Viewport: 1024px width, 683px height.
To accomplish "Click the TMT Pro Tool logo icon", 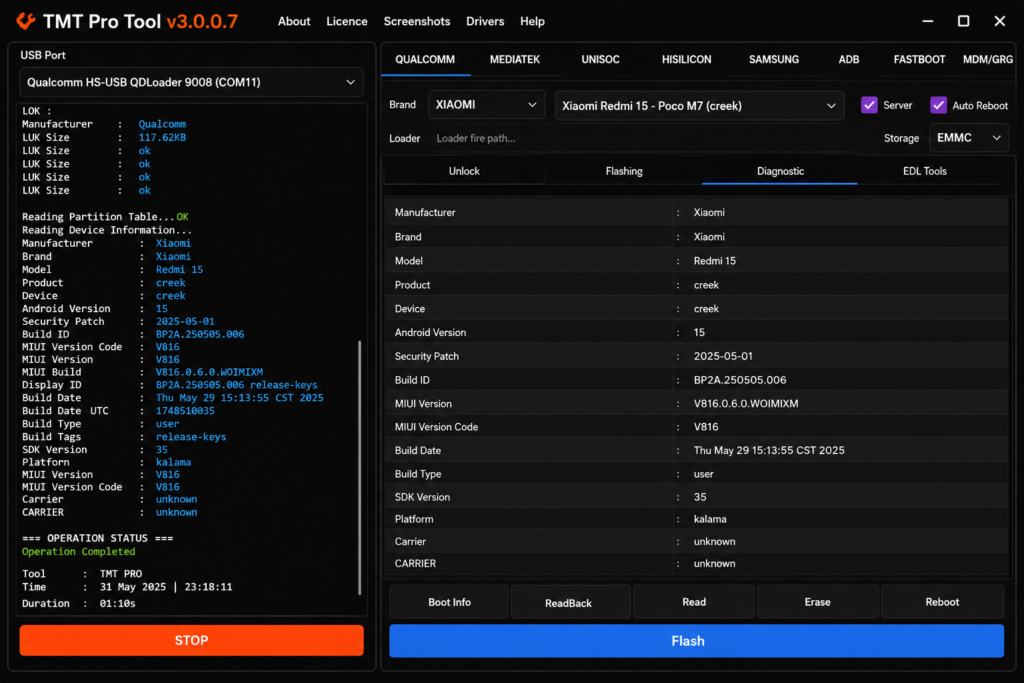I will coord(25,21).
